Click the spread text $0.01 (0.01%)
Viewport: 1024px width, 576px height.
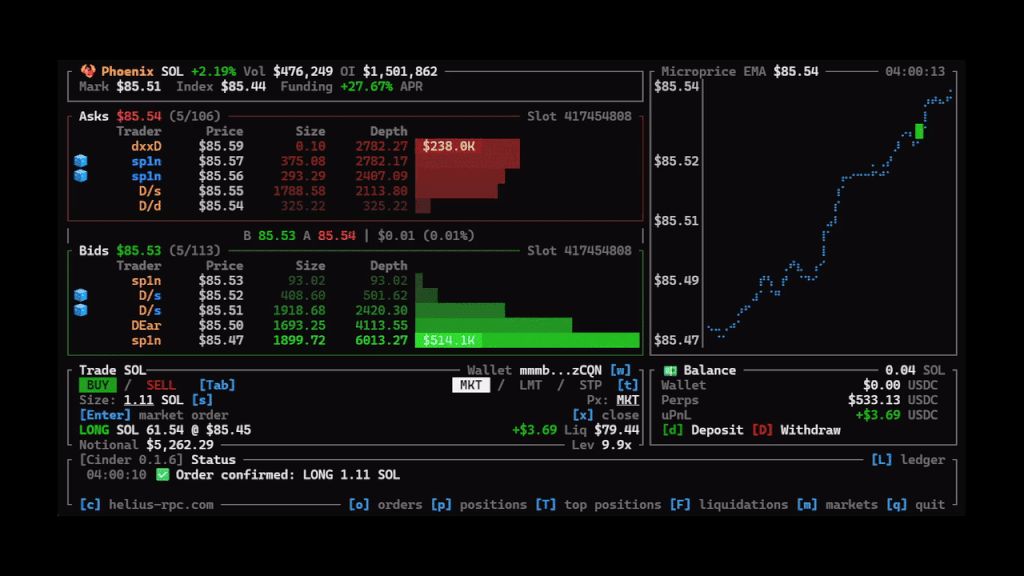(x=426, y=236)
